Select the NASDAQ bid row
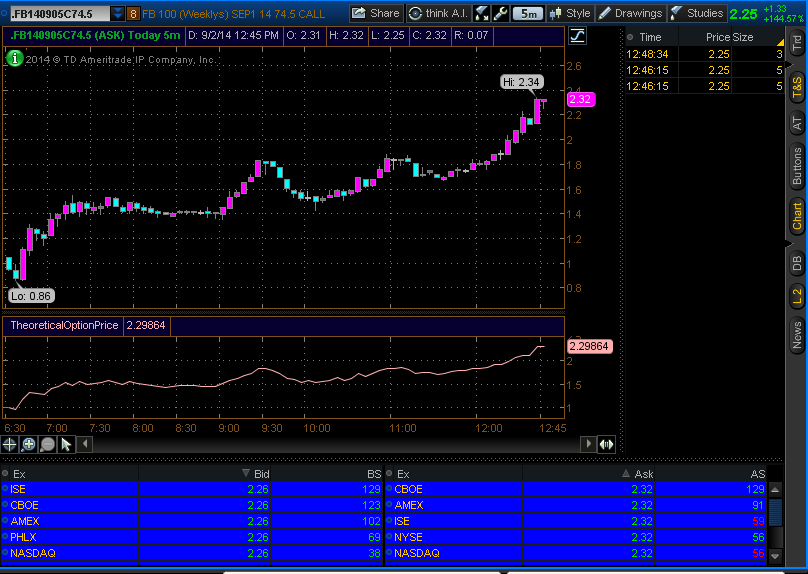 point(192,553)
